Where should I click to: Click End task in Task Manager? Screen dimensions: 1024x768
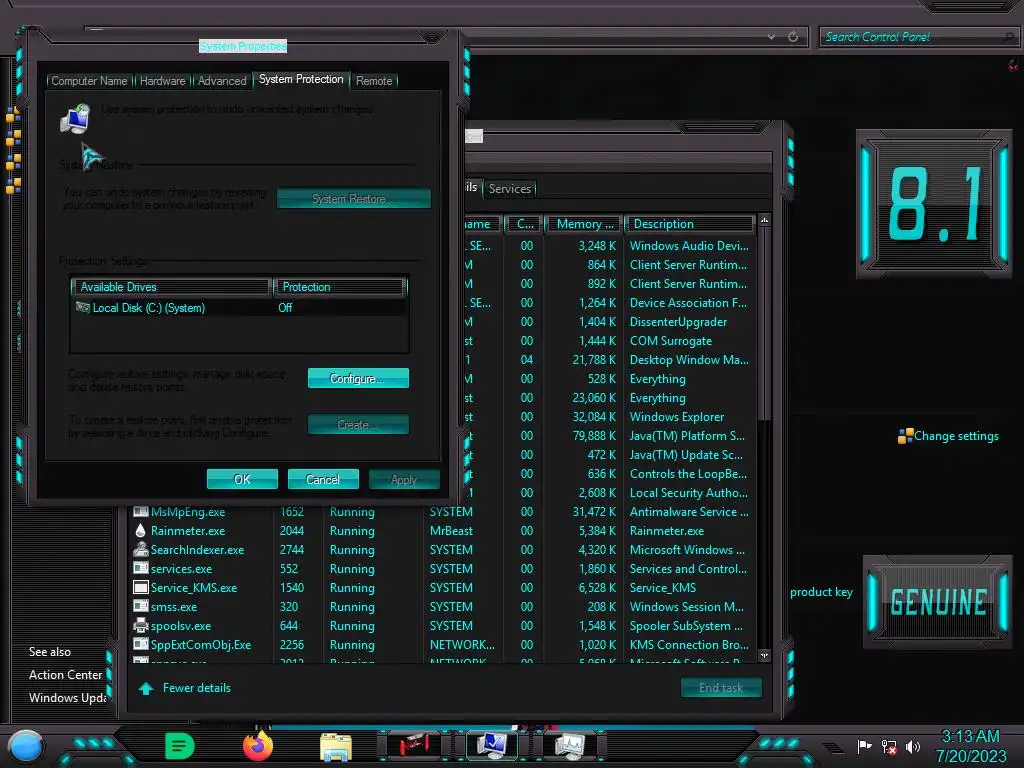tap(721, 688)
